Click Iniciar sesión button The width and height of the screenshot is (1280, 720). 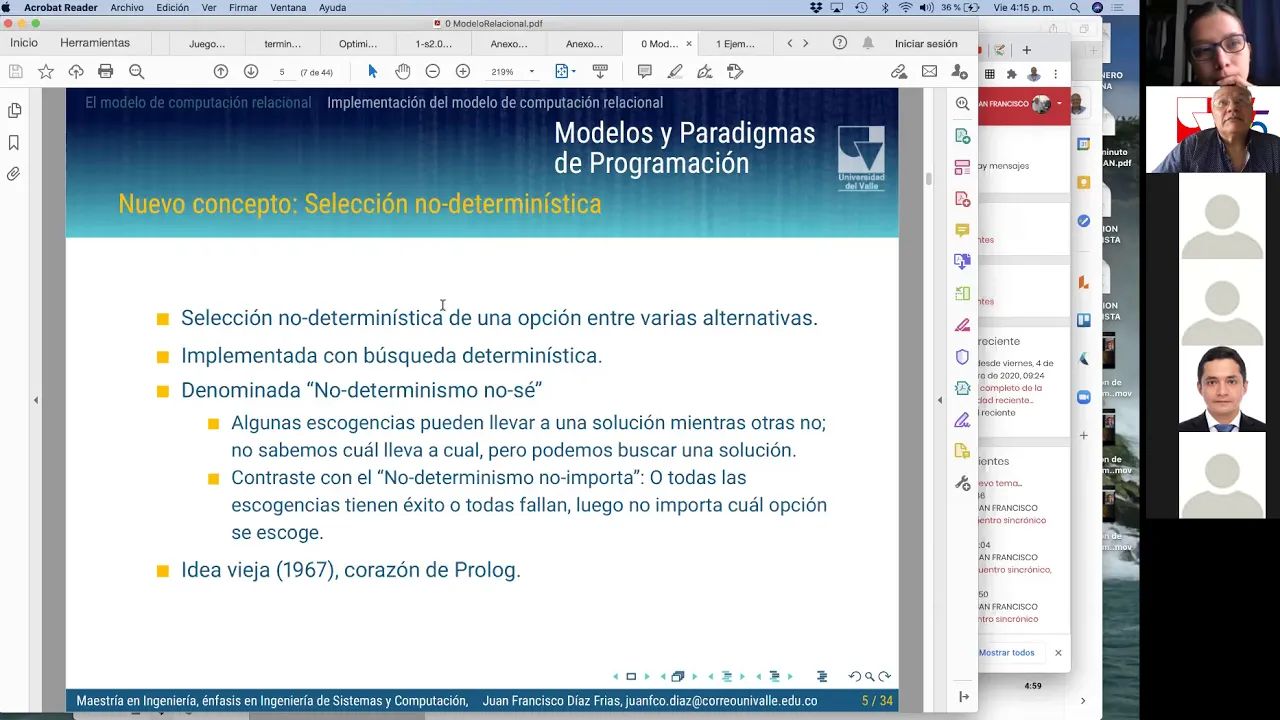point(926,44)
